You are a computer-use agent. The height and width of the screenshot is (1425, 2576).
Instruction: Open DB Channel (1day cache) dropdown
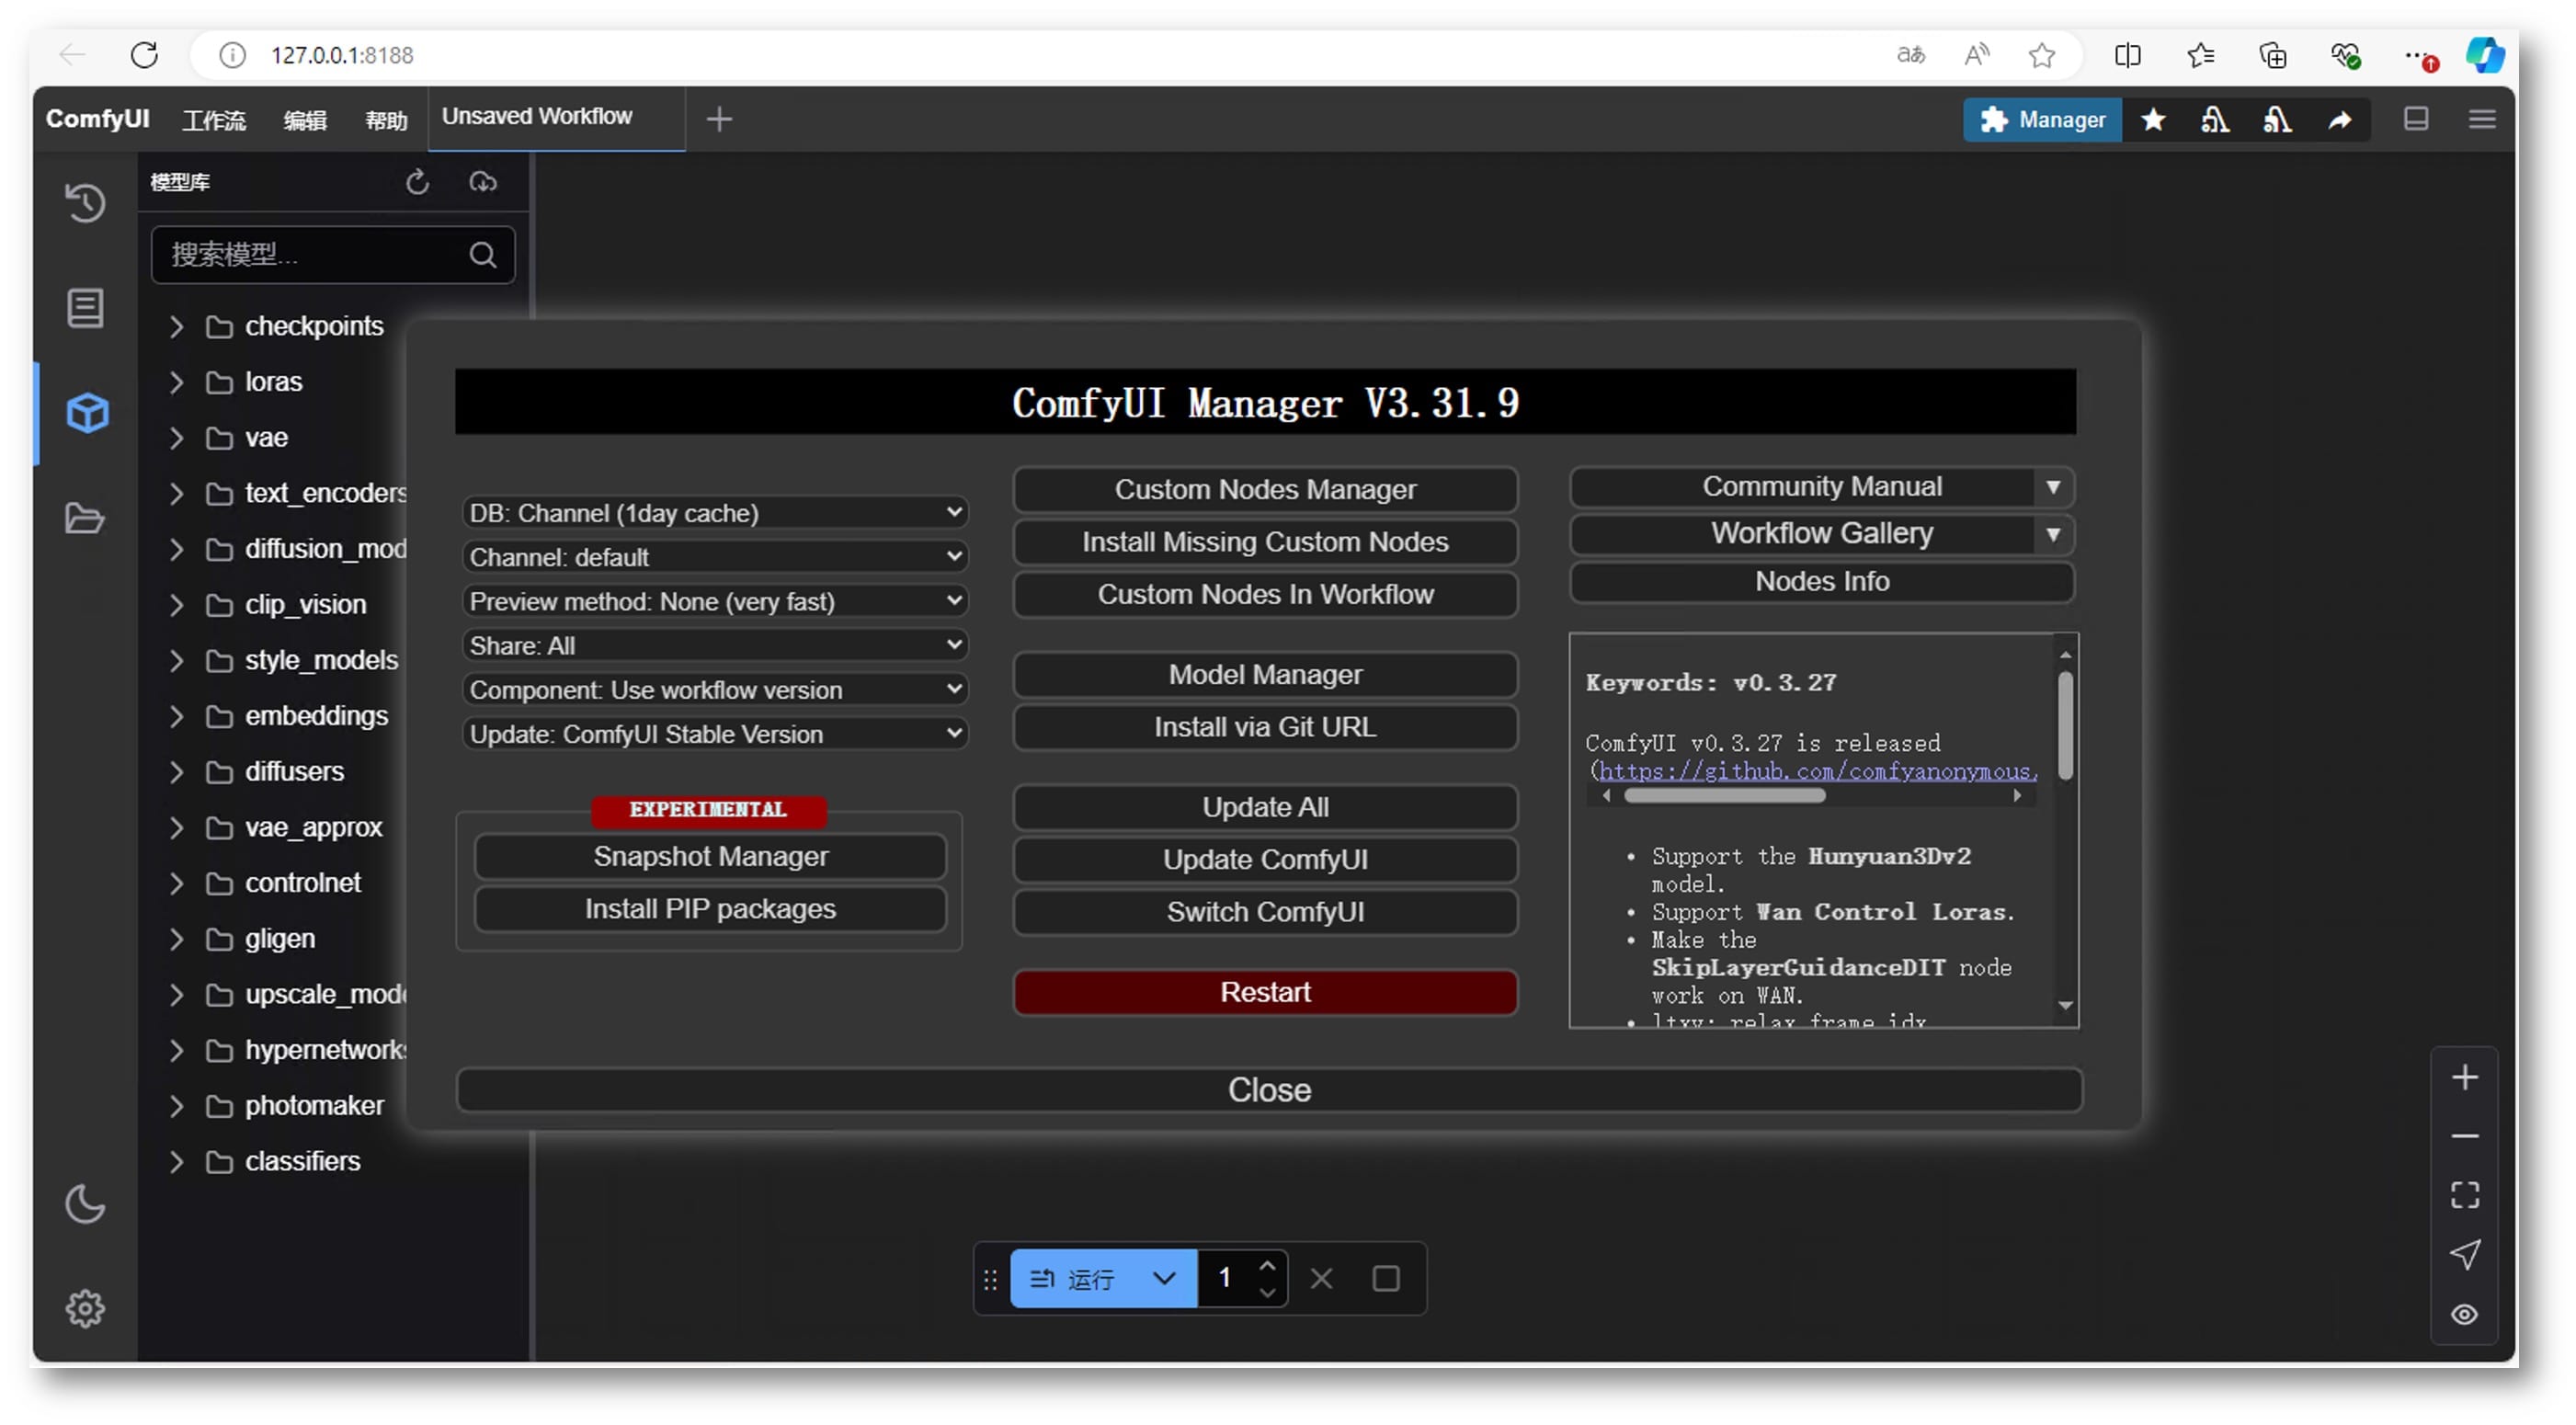click(x=714, y=513)
